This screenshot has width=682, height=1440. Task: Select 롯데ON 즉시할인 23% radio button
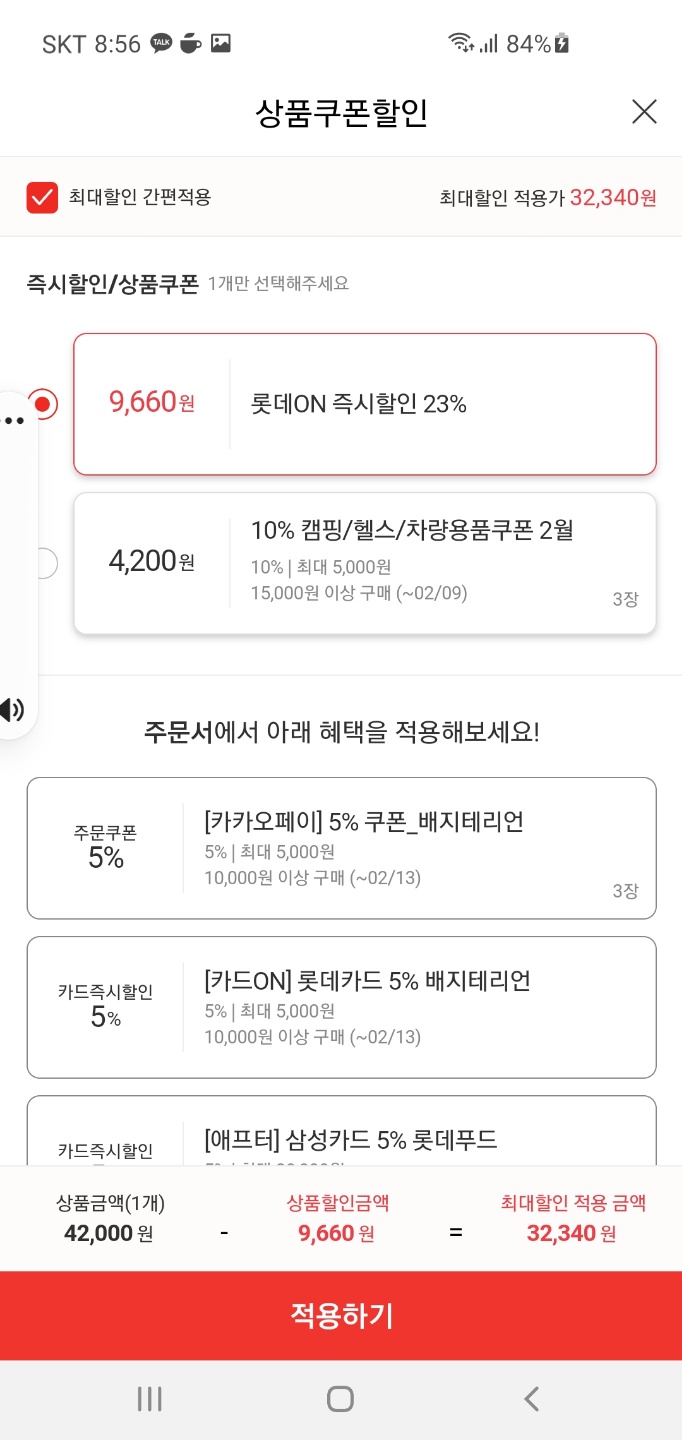pyautogui.click(x=43, y=404)
